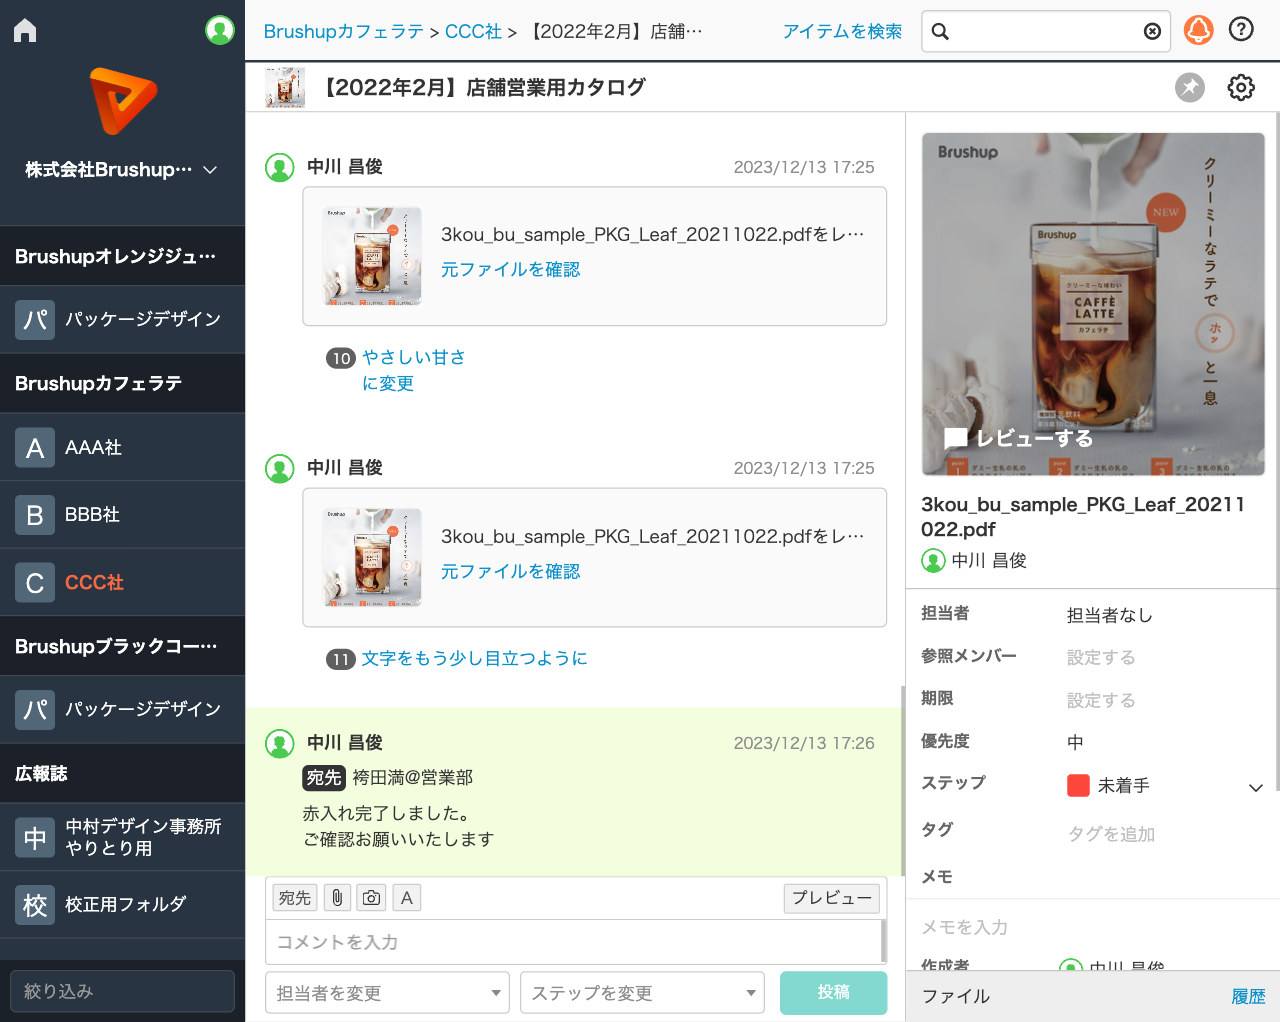
Task: Expand the 株式会社Brushup company switcher
Action: pyautogui.click(x=122, y=170)
